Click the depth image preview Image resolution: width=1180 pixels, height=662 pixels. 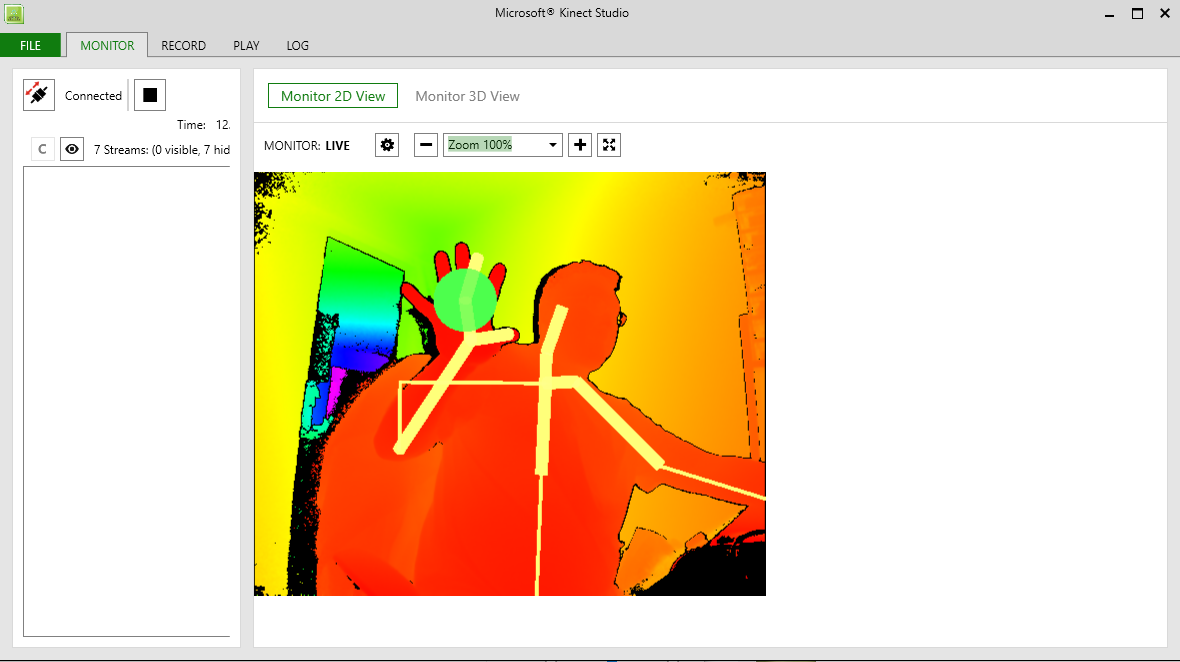(x=509, y=384)
